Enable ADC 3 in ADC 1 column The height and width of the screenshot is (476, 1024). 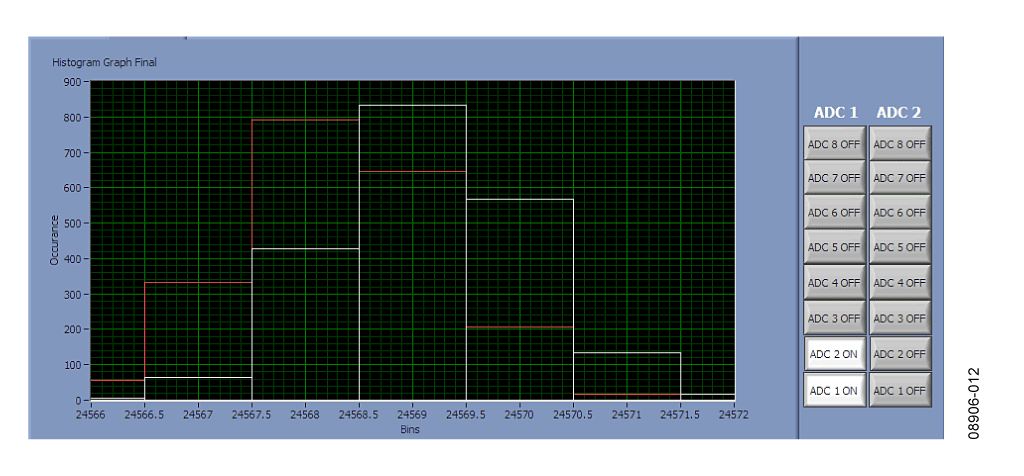point(834,318)
